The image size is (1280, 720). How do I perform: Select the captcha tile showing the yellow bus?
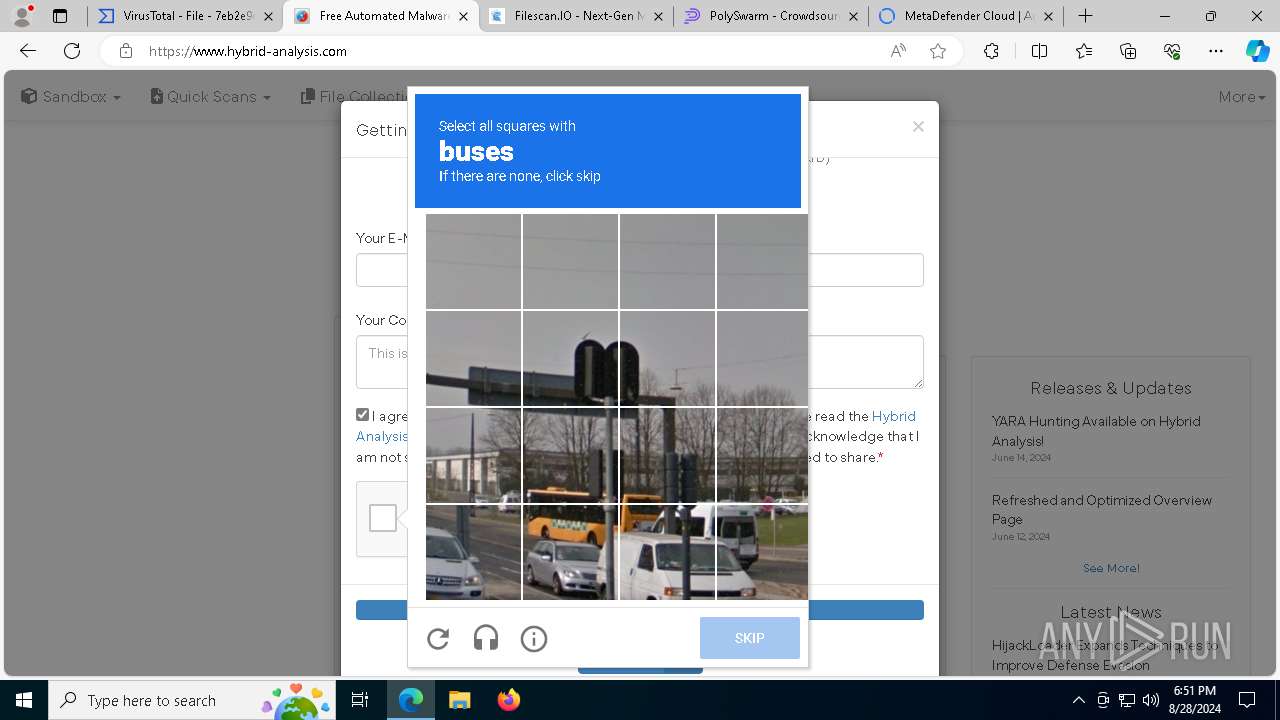pyautogui.click(x=570, y=552)
